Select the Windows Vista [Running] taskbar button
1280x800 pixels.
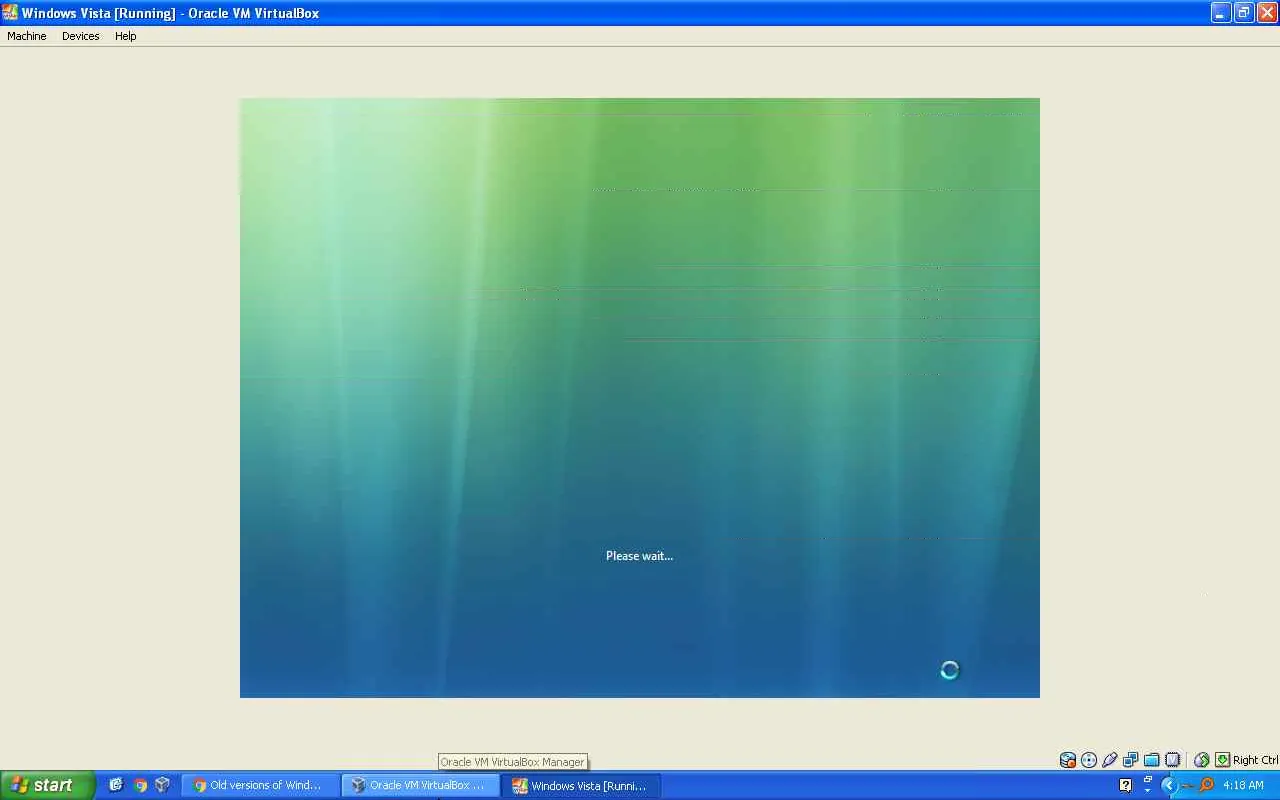pos(582,786)
